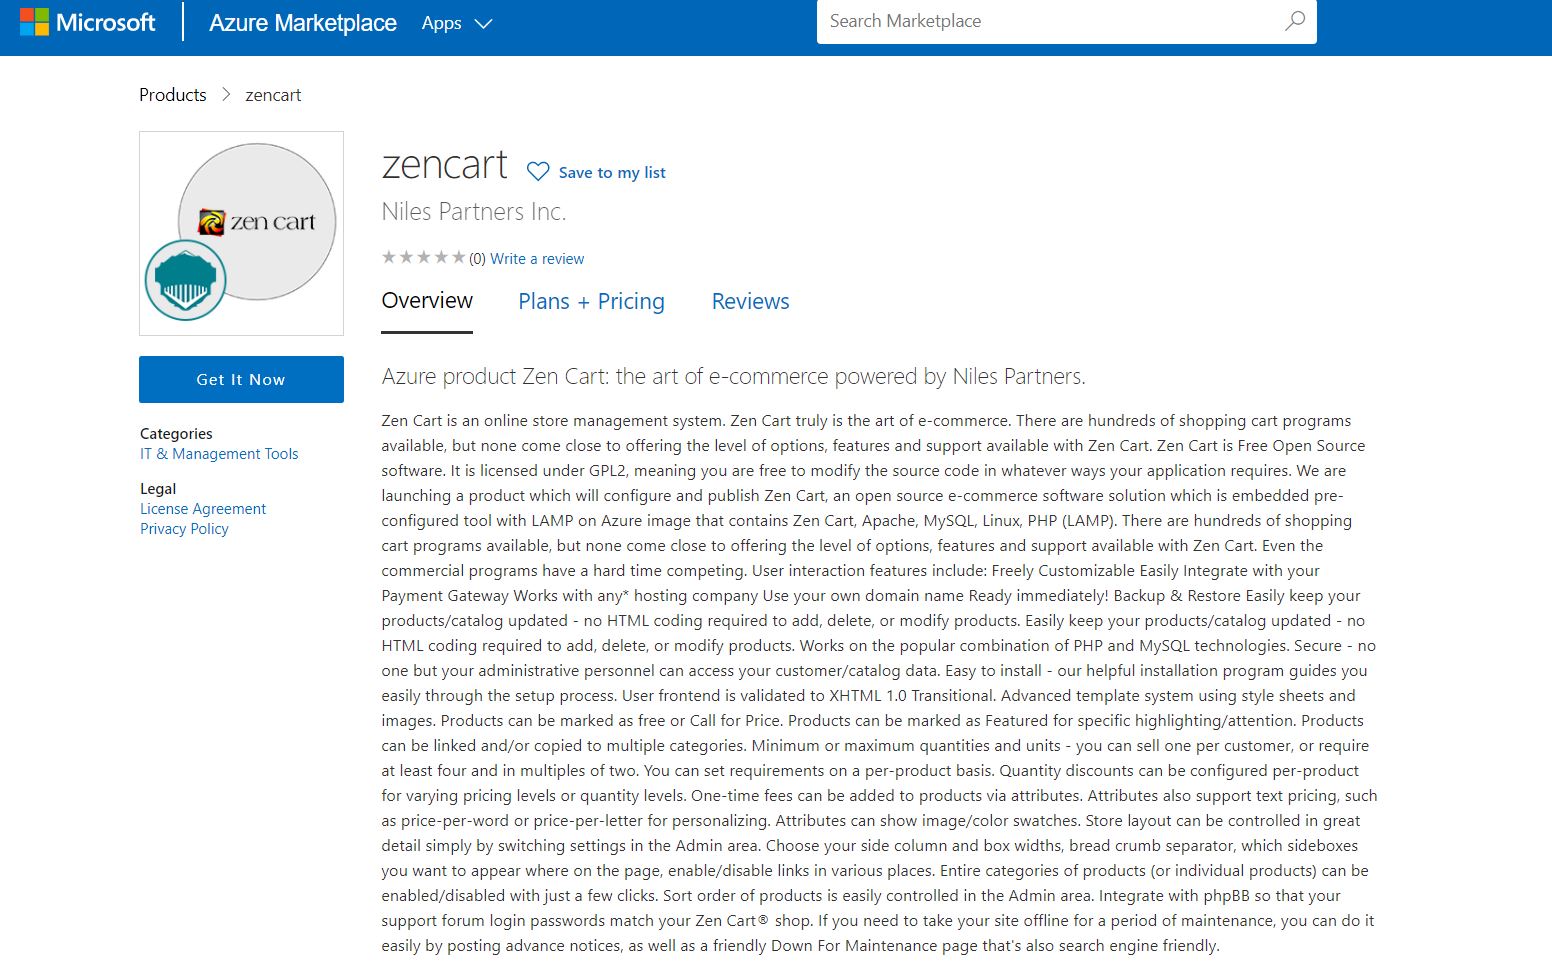
Task: Expand the Apps dropdown menu
Action: tap(457, 23)
